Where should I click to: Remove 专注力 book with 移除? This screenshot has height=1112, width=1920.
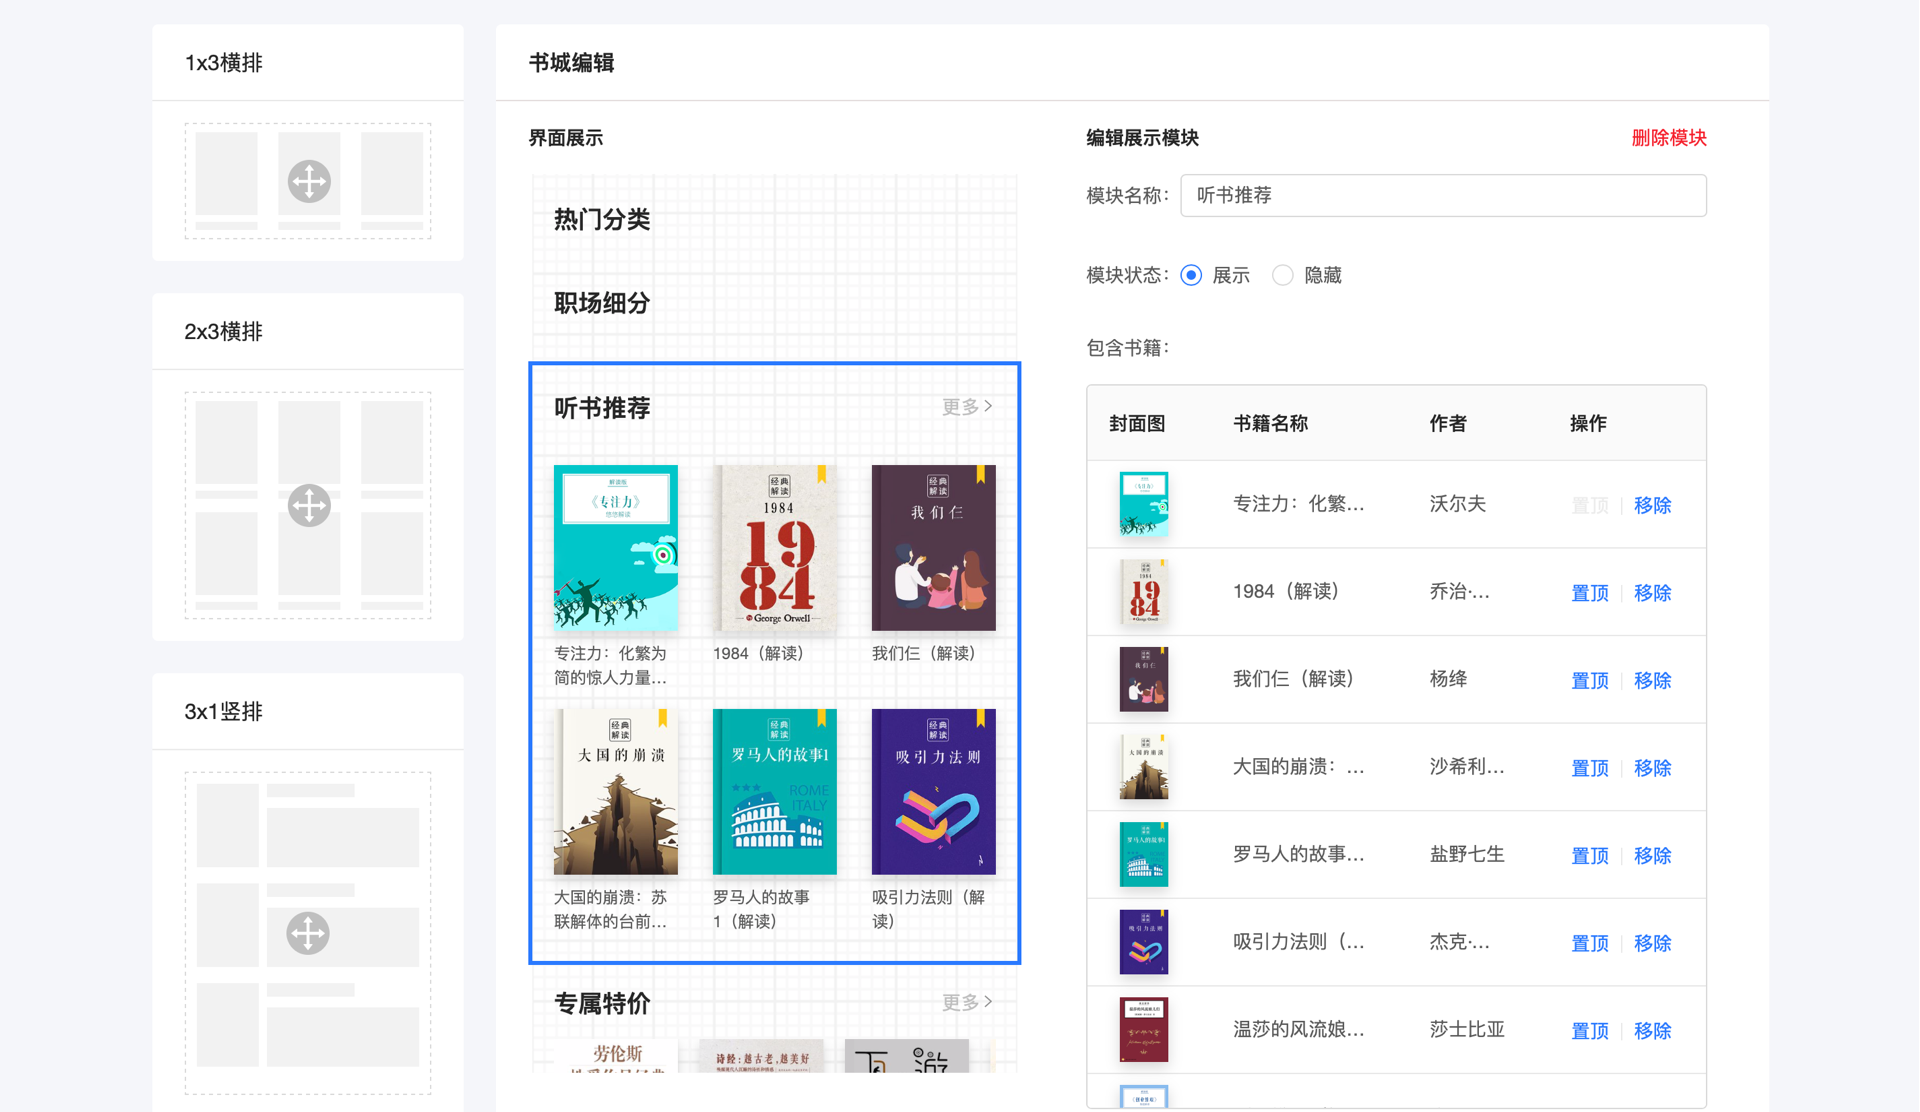click(1652, 505)
